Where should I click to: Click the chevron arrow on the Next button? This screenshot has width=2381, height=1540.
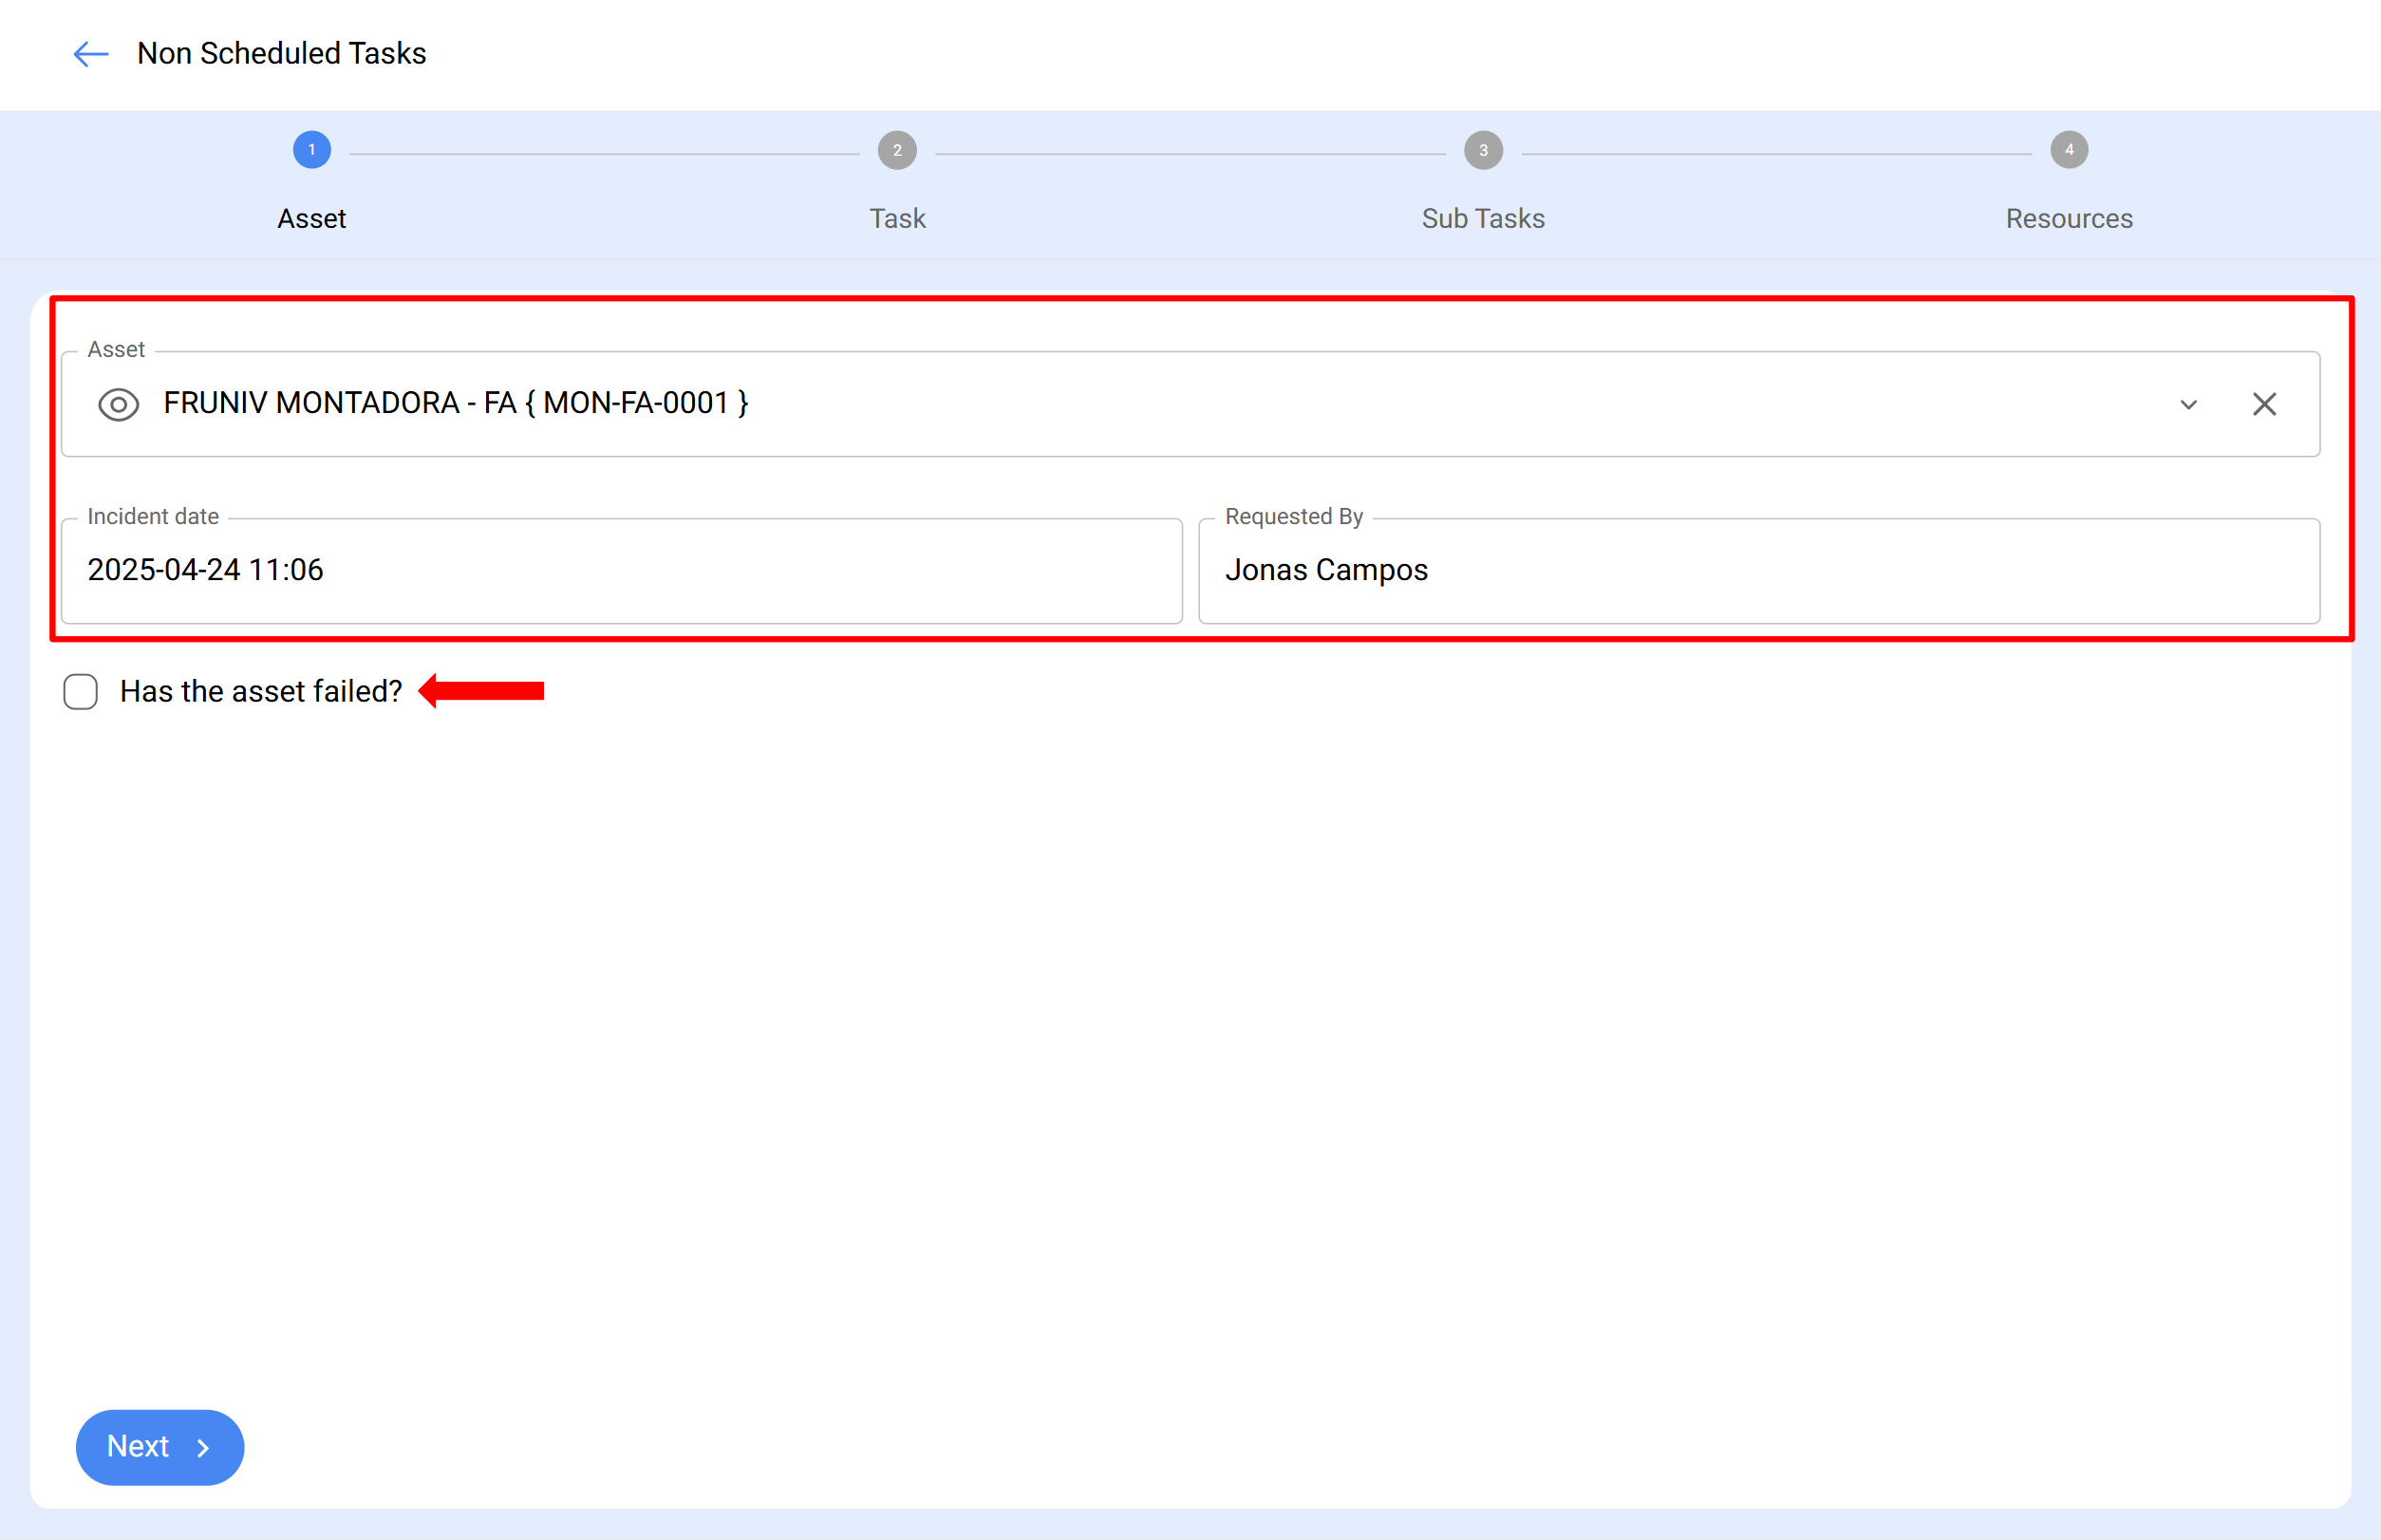pyautogui.click(x=203, y=1447)
